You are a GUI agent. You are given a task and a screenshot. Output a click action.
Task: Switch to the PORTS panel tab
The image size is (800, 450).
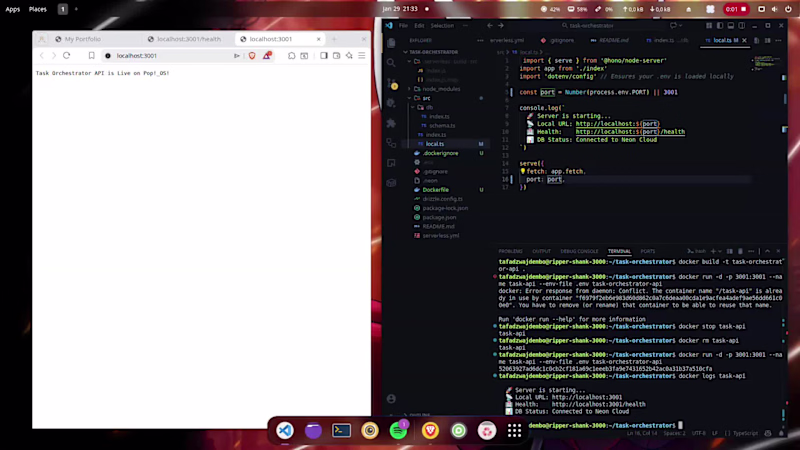647,251
